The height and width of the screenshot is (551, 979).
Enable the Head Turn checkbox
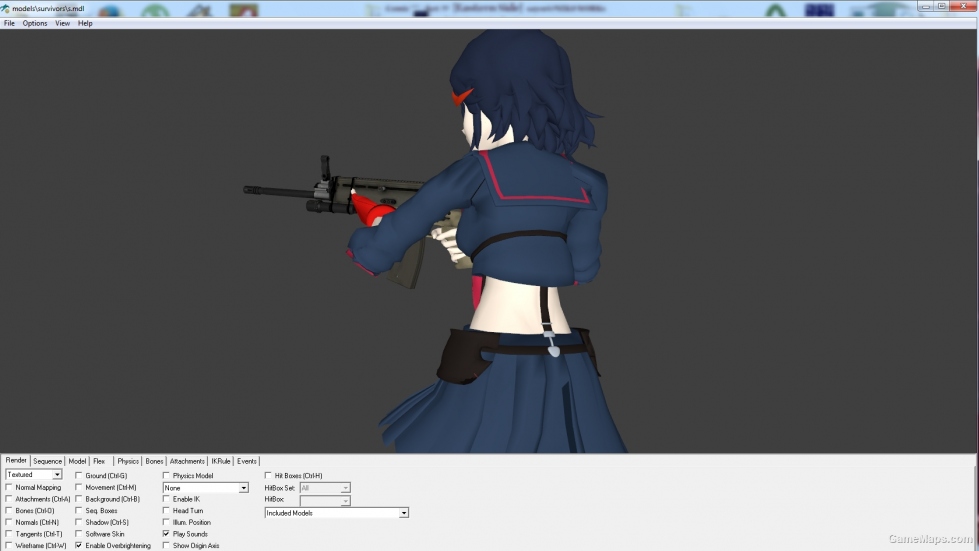(166, 510)
